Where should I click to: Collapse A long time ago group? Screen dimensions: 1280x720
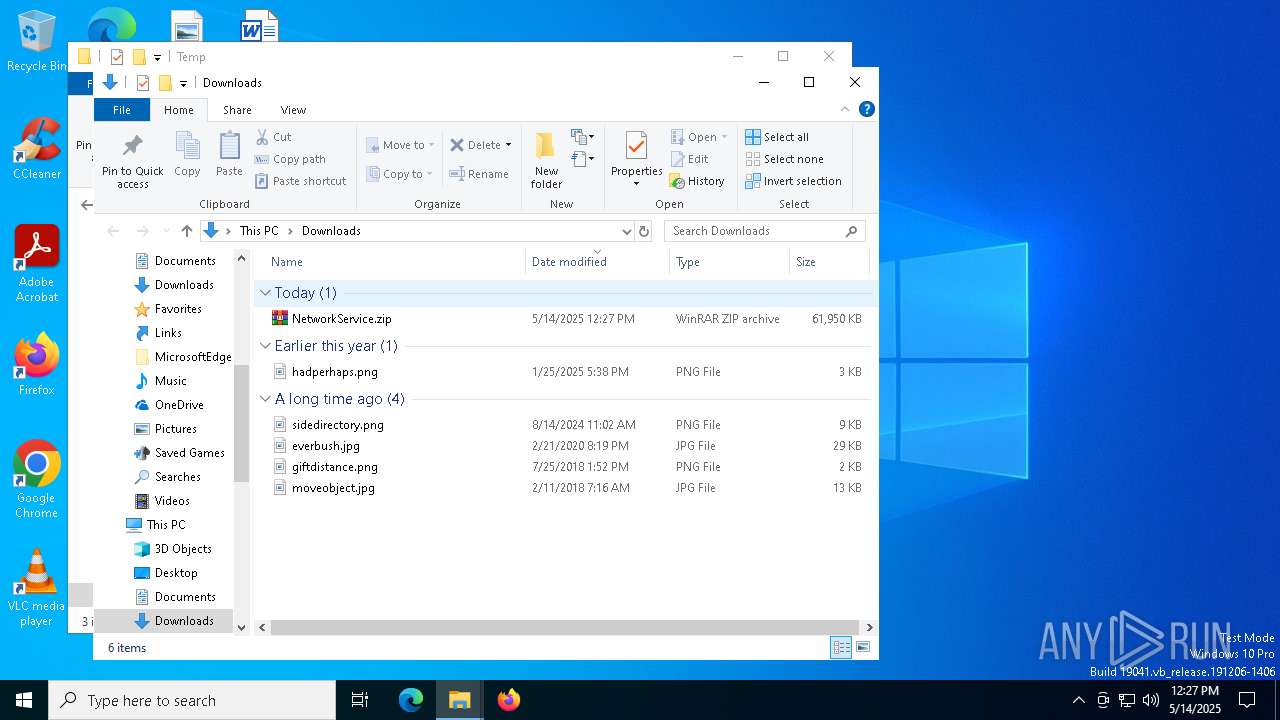[265, 399]
